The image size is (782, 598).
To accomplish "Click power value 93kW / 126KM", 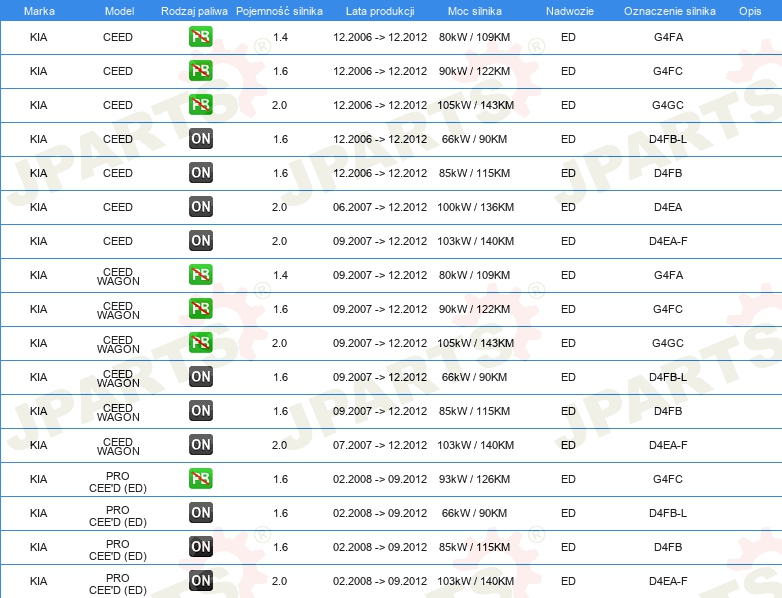I will (474, 479).
